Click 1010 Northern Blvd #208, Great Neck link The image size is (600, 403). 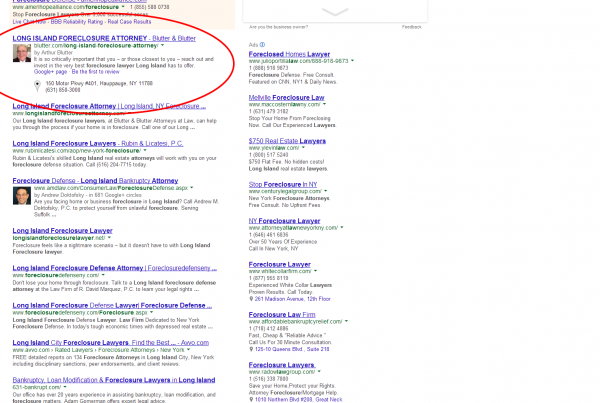pos(298,400)
